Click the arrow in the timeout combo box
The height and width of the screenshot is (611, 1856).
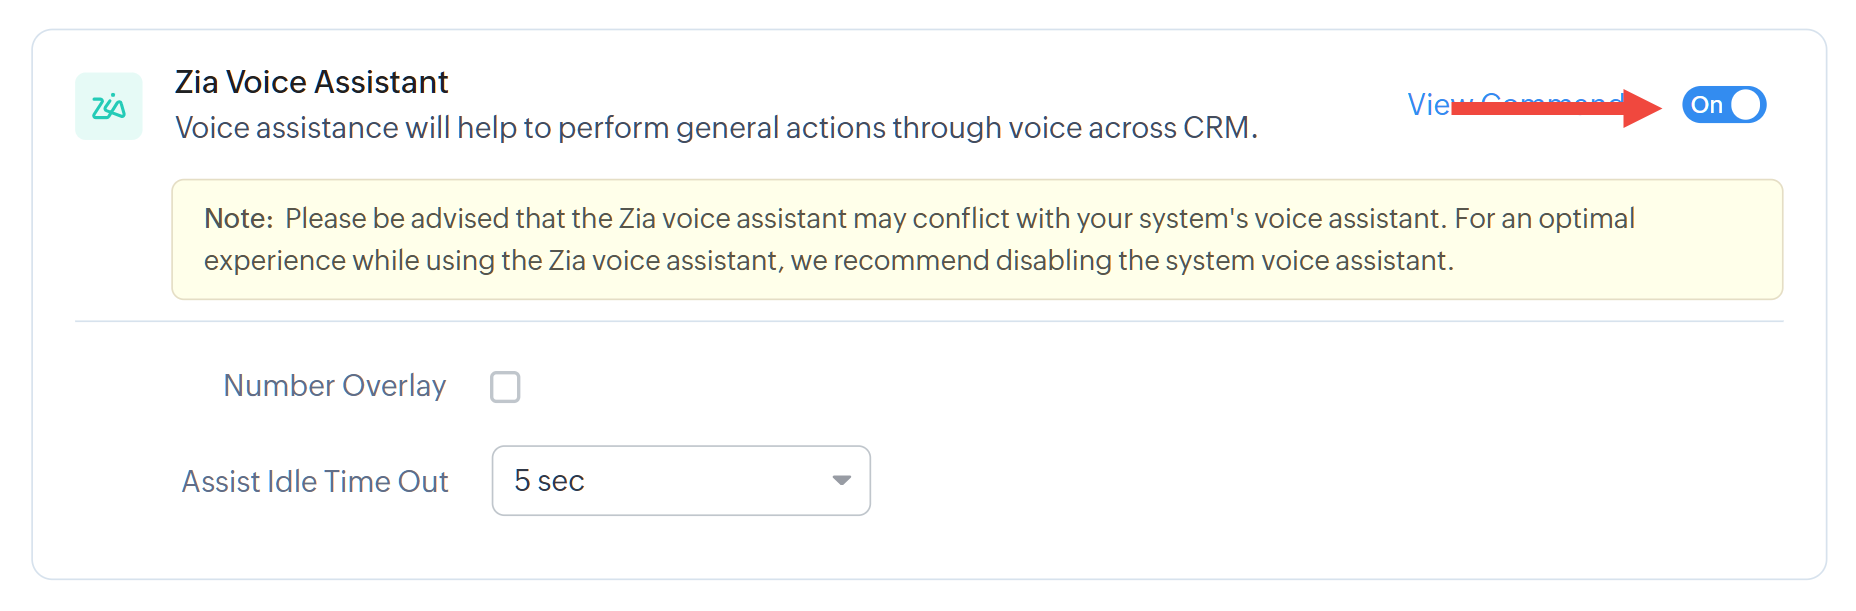[x=841, y=481]
